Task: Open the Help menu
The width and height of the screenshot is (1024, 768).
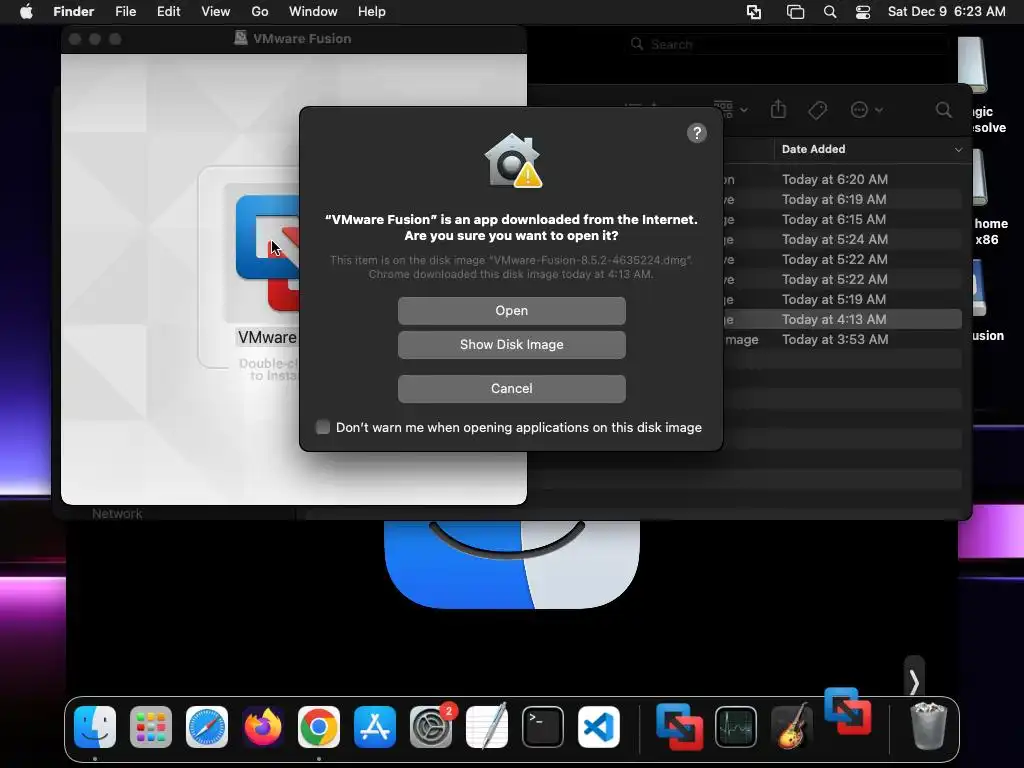Action: click(x=372, y=12)
